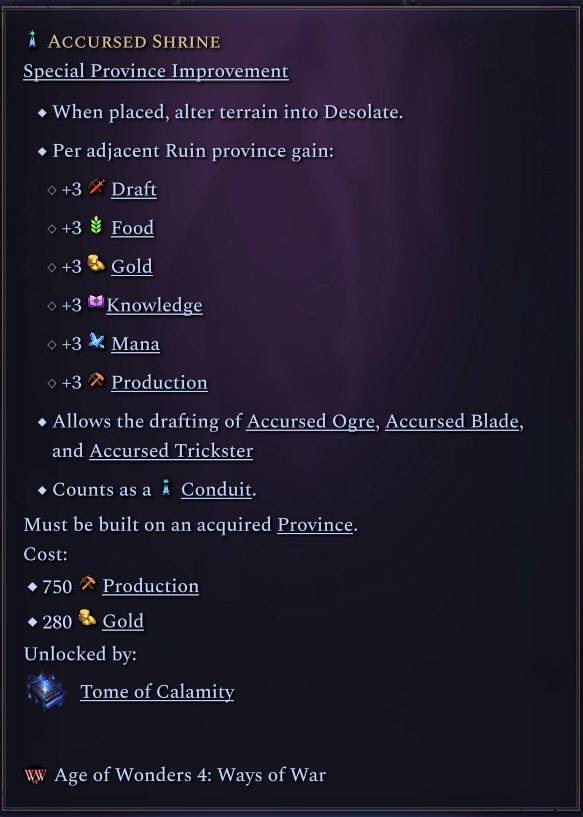The height and width of the screenshot is (817, 583).
Task: Open the Accursed Trickster unit link
Action: pyautogui.click(x=171, y=451)
